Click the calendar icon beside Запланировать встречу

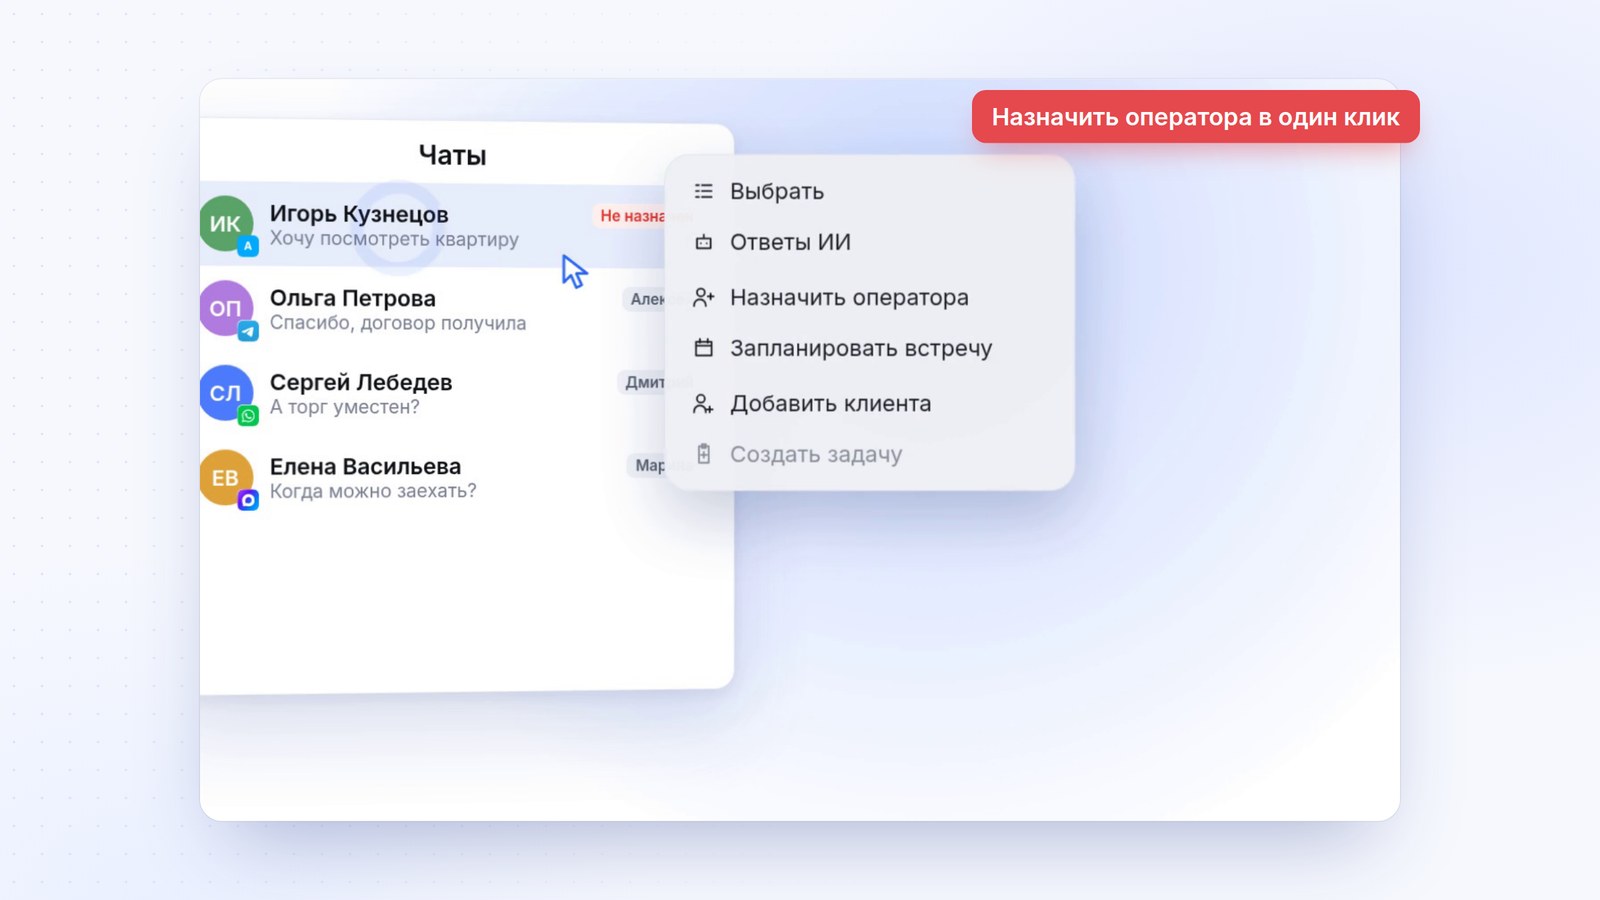pyautogui.click(x=704, y=348)
